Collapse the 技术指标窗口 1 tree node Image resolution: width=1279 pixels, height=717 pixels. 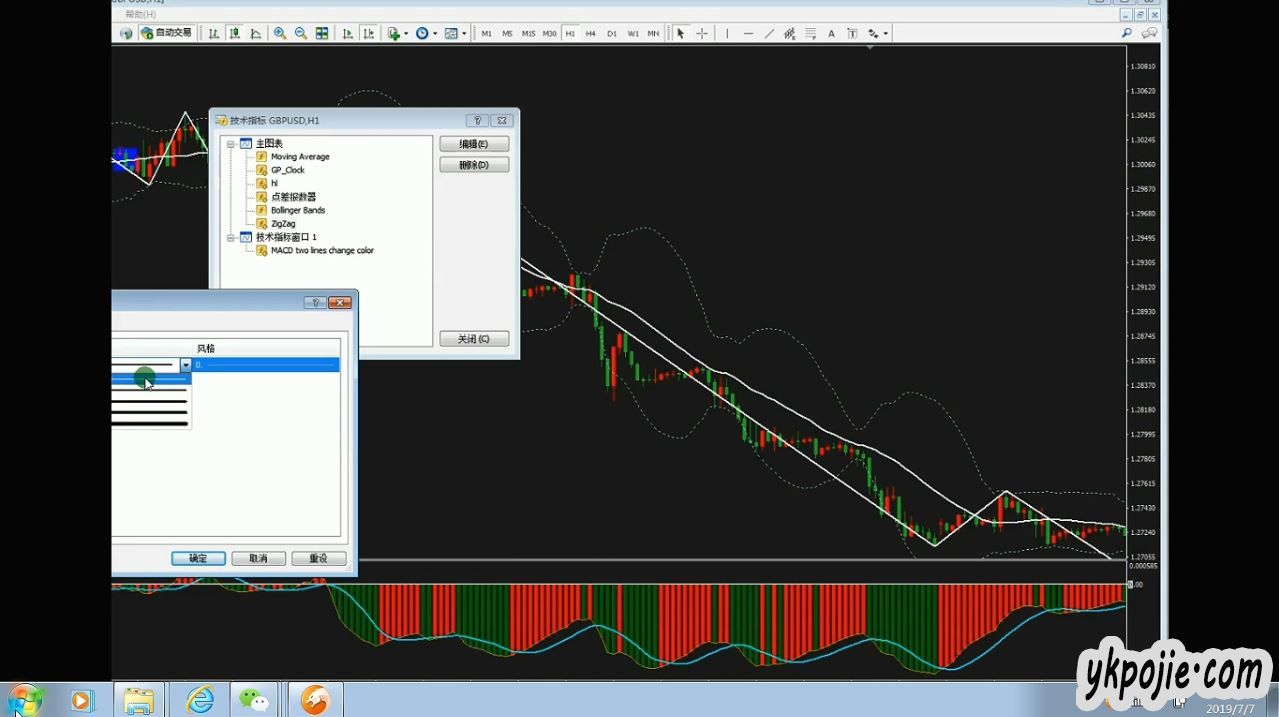click(231, 238)
